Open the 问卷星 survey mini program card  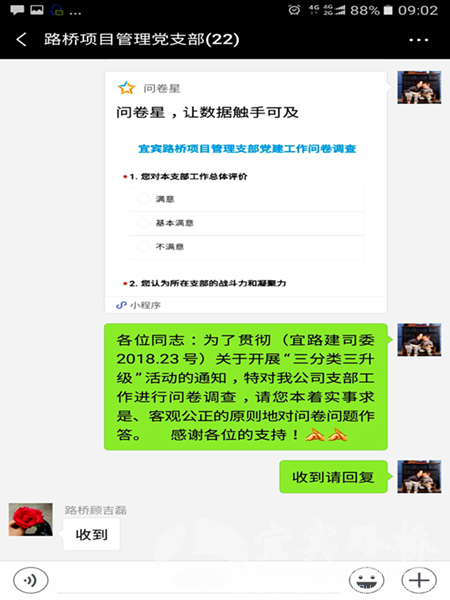click(x=246, y=192)
